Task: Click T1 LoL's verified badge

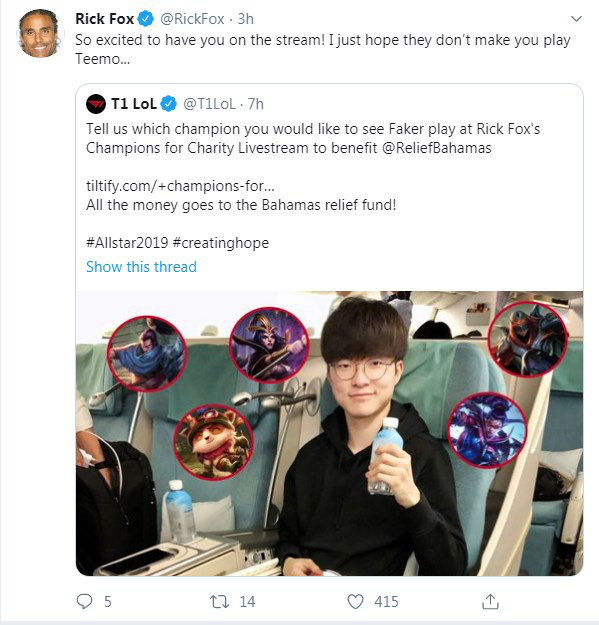Action: (x=169, y=104)
